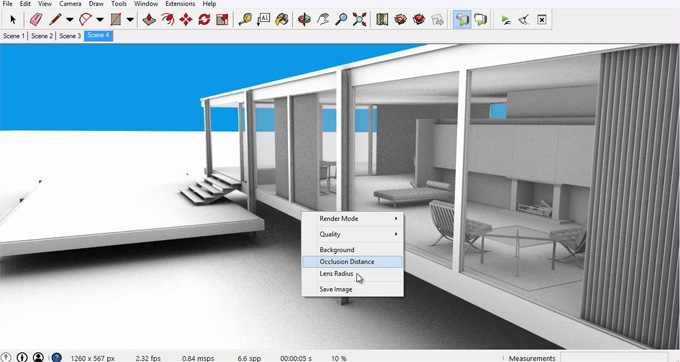Choose the Offset tool
The width and height of the screenshot is (680, 362).
click(x=167, y=20)
